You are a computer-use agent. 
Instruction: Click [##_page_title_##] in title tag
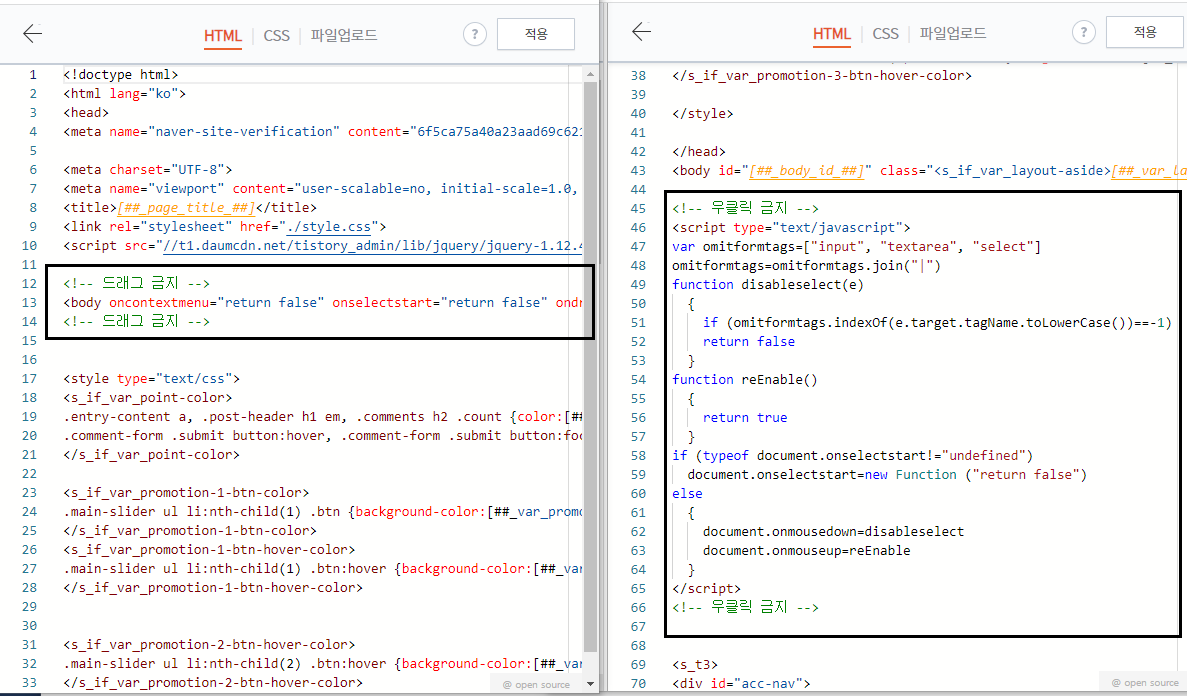tap(186, 208)
